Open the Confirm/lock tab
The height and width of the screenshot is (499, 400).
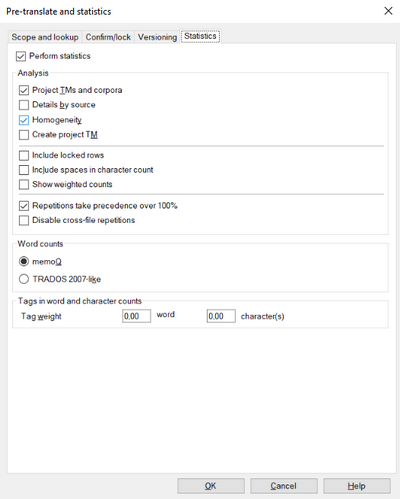click(108, 37)
